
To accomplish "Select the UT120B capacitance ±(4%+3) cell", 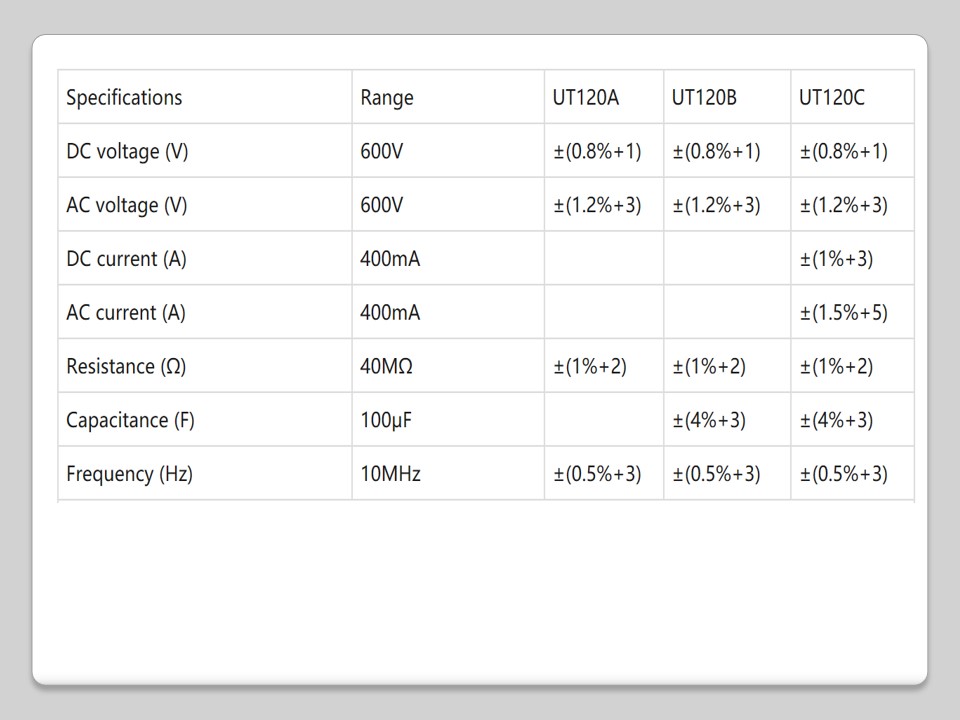I will 709,420.
